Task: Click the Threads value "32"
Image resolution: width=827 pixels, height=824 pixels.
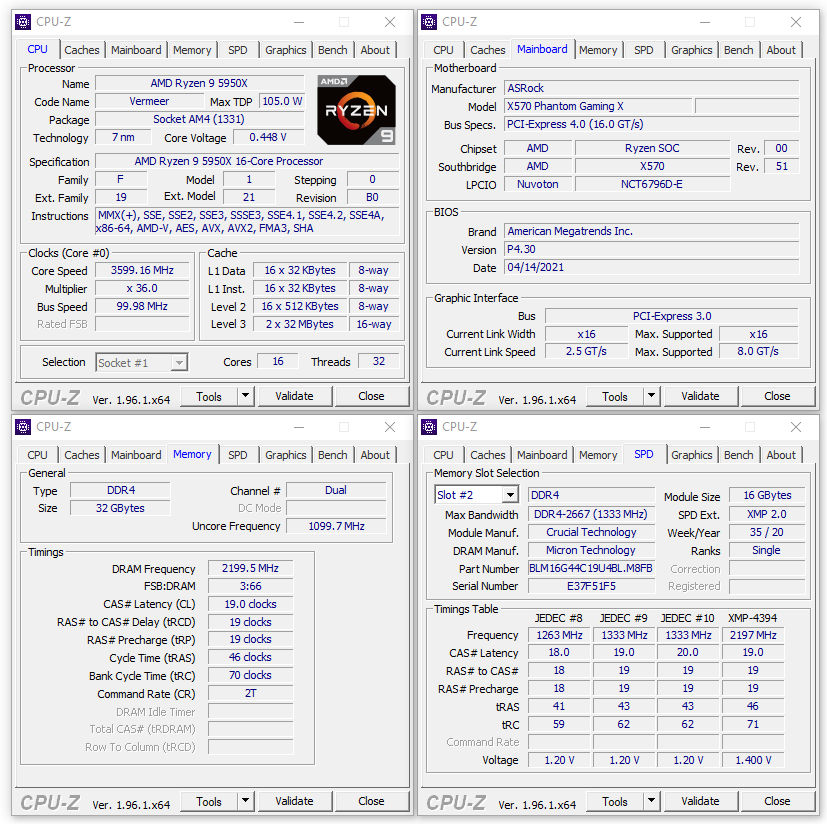Action: click(x=379, y=361)
